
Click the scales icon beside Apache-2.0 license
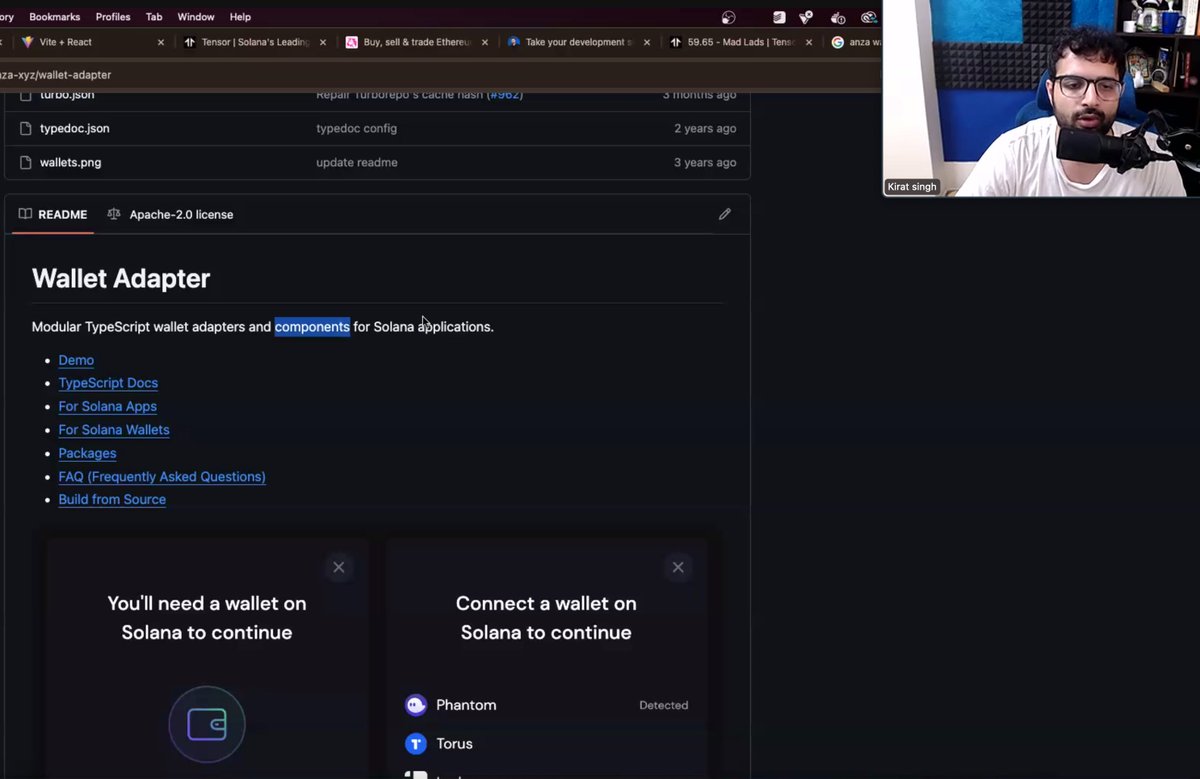[x=113, y=214]
